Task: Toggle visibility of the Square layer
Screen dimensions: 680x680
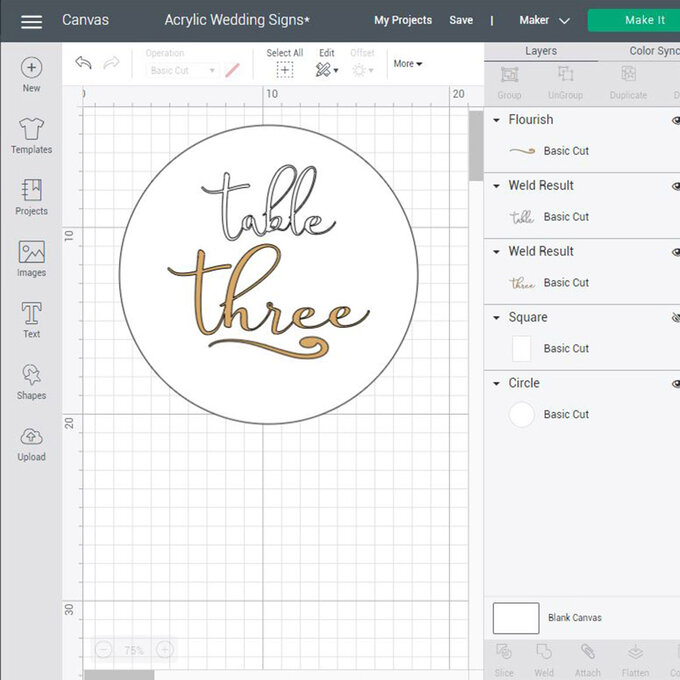Action: [x=675, y=318]
